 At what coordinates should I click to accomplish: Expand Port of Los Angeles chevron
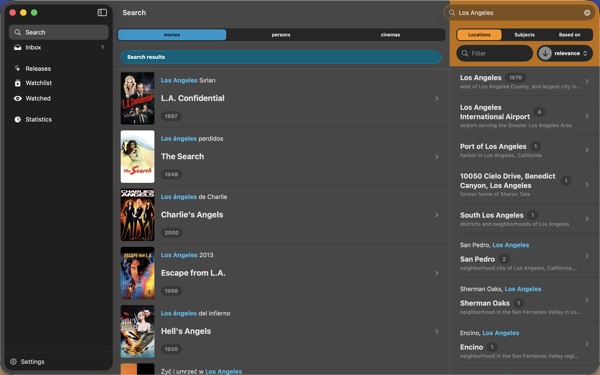click(x=587, y=150)
